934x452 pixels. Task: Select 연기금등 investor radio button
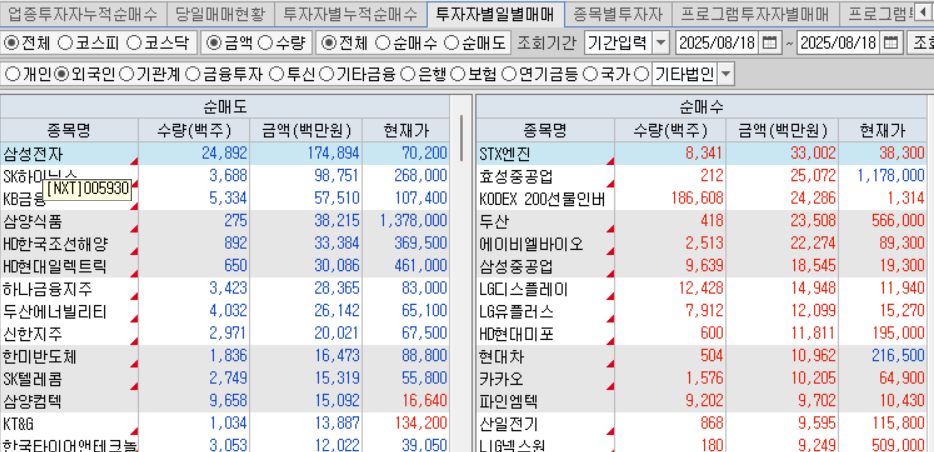click(x=509, y=74)
